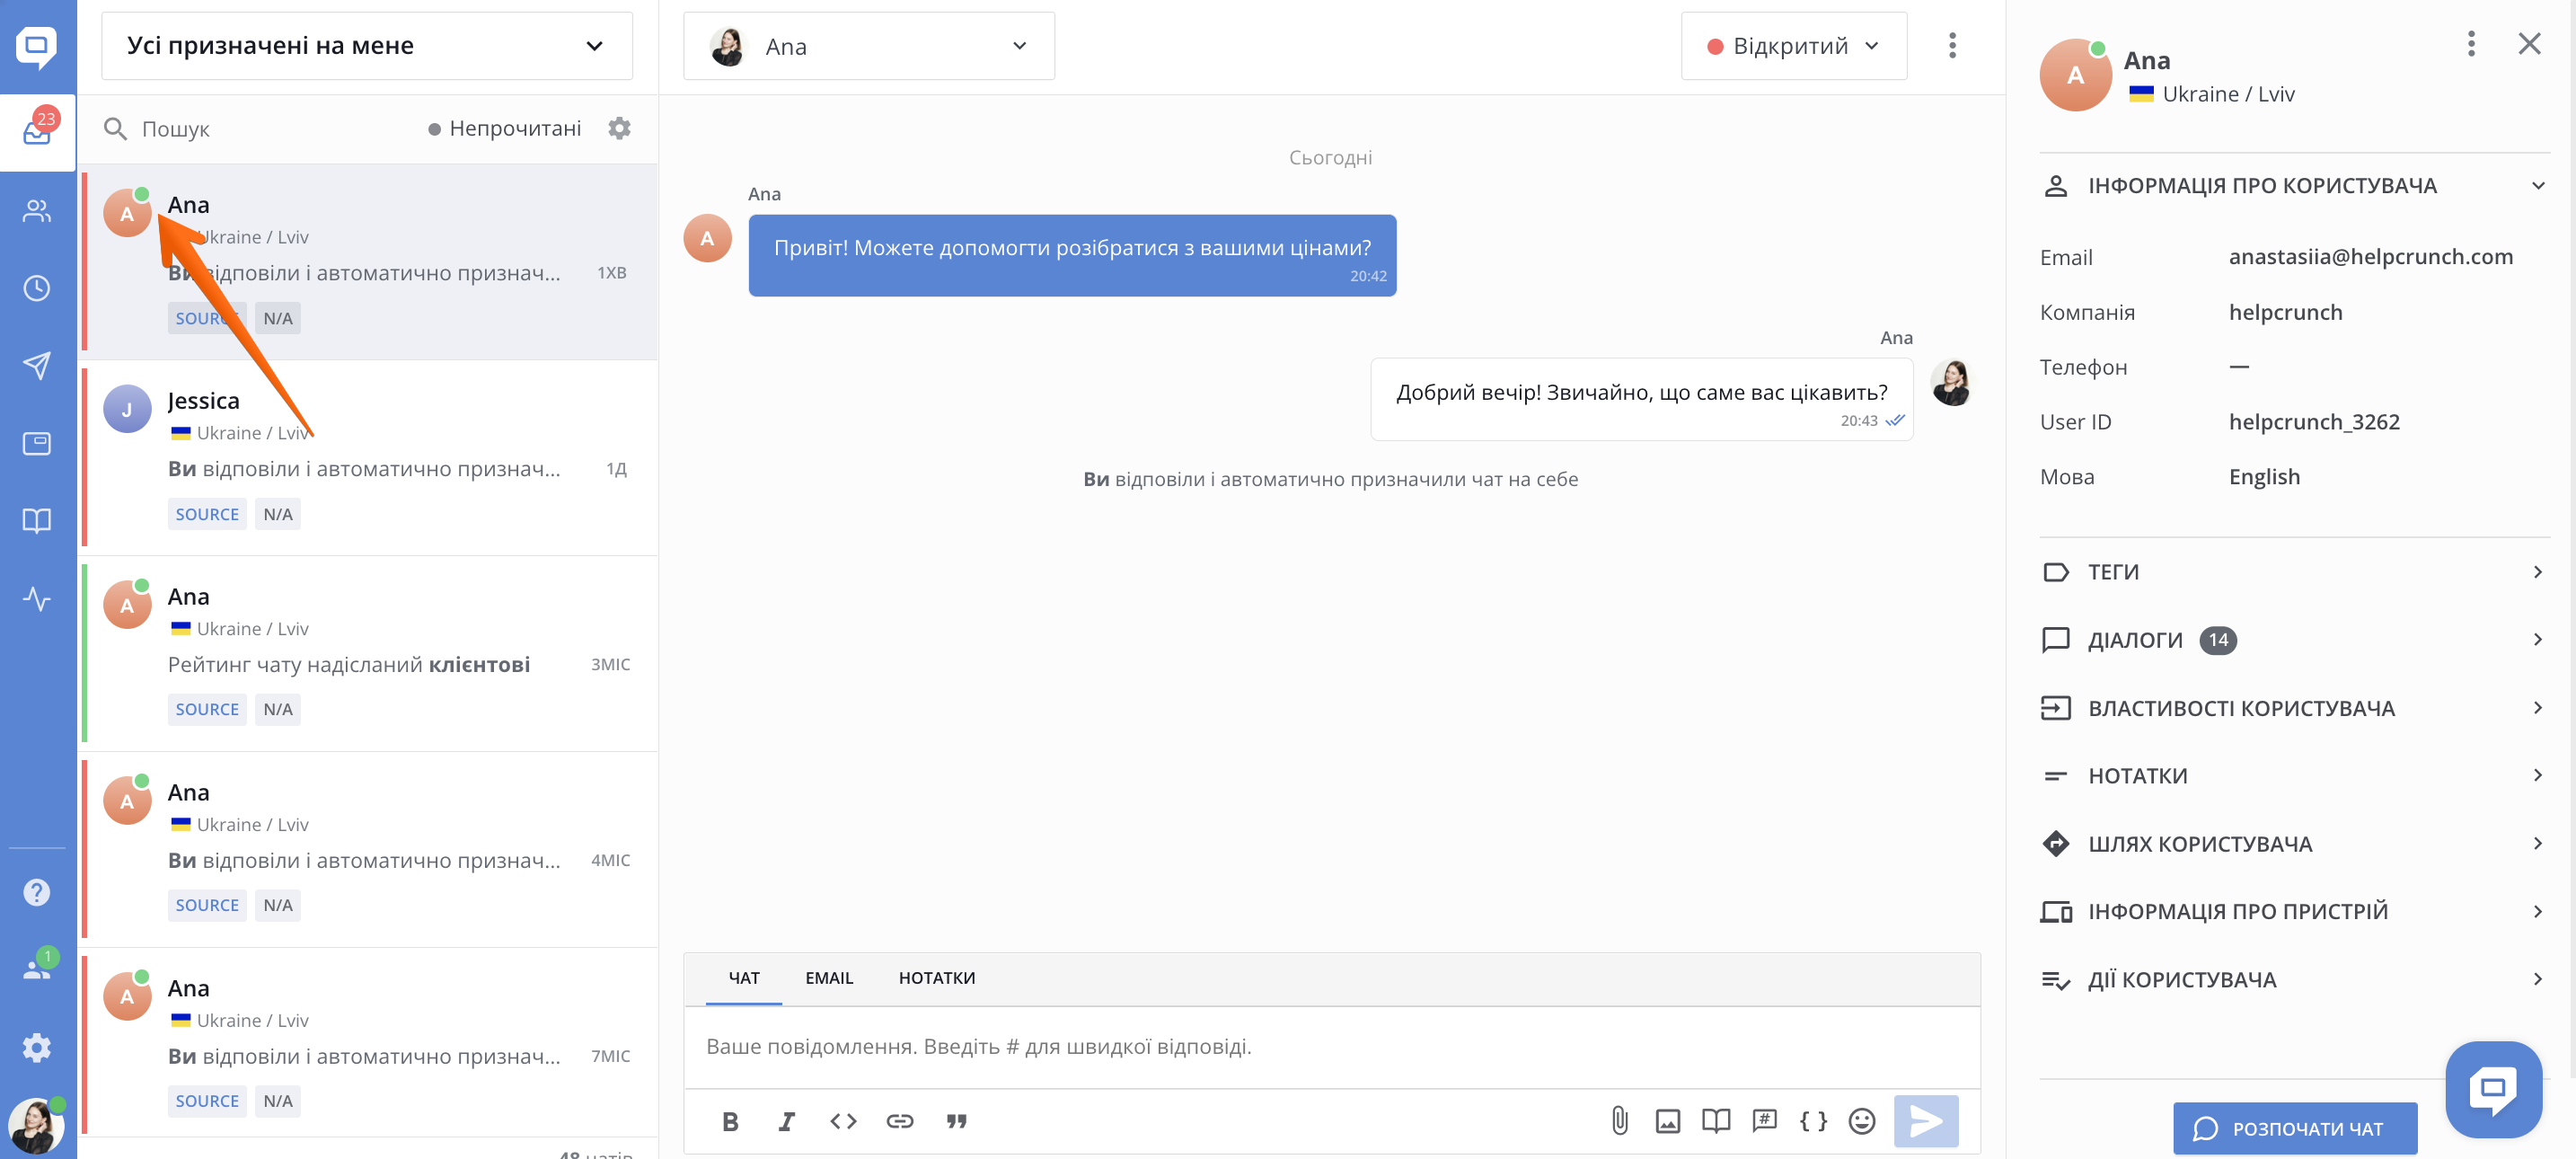Viewport: 2576px width, 1159px height.
Task: Open the contacts icon in left sidebar
Action: 37,210
